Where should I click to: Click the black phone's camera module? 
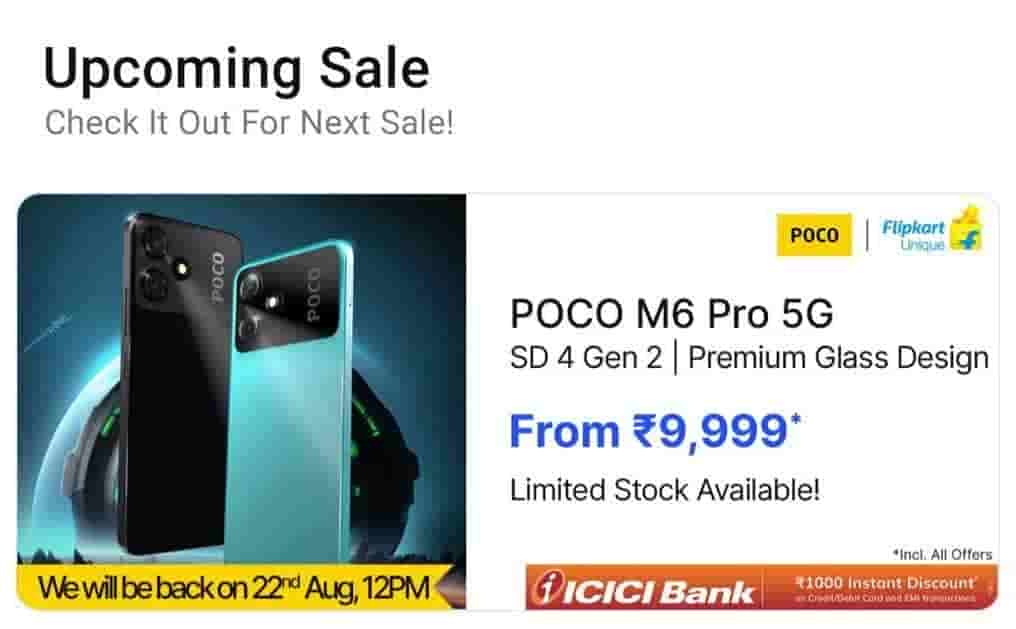click(x=156, y=264)
